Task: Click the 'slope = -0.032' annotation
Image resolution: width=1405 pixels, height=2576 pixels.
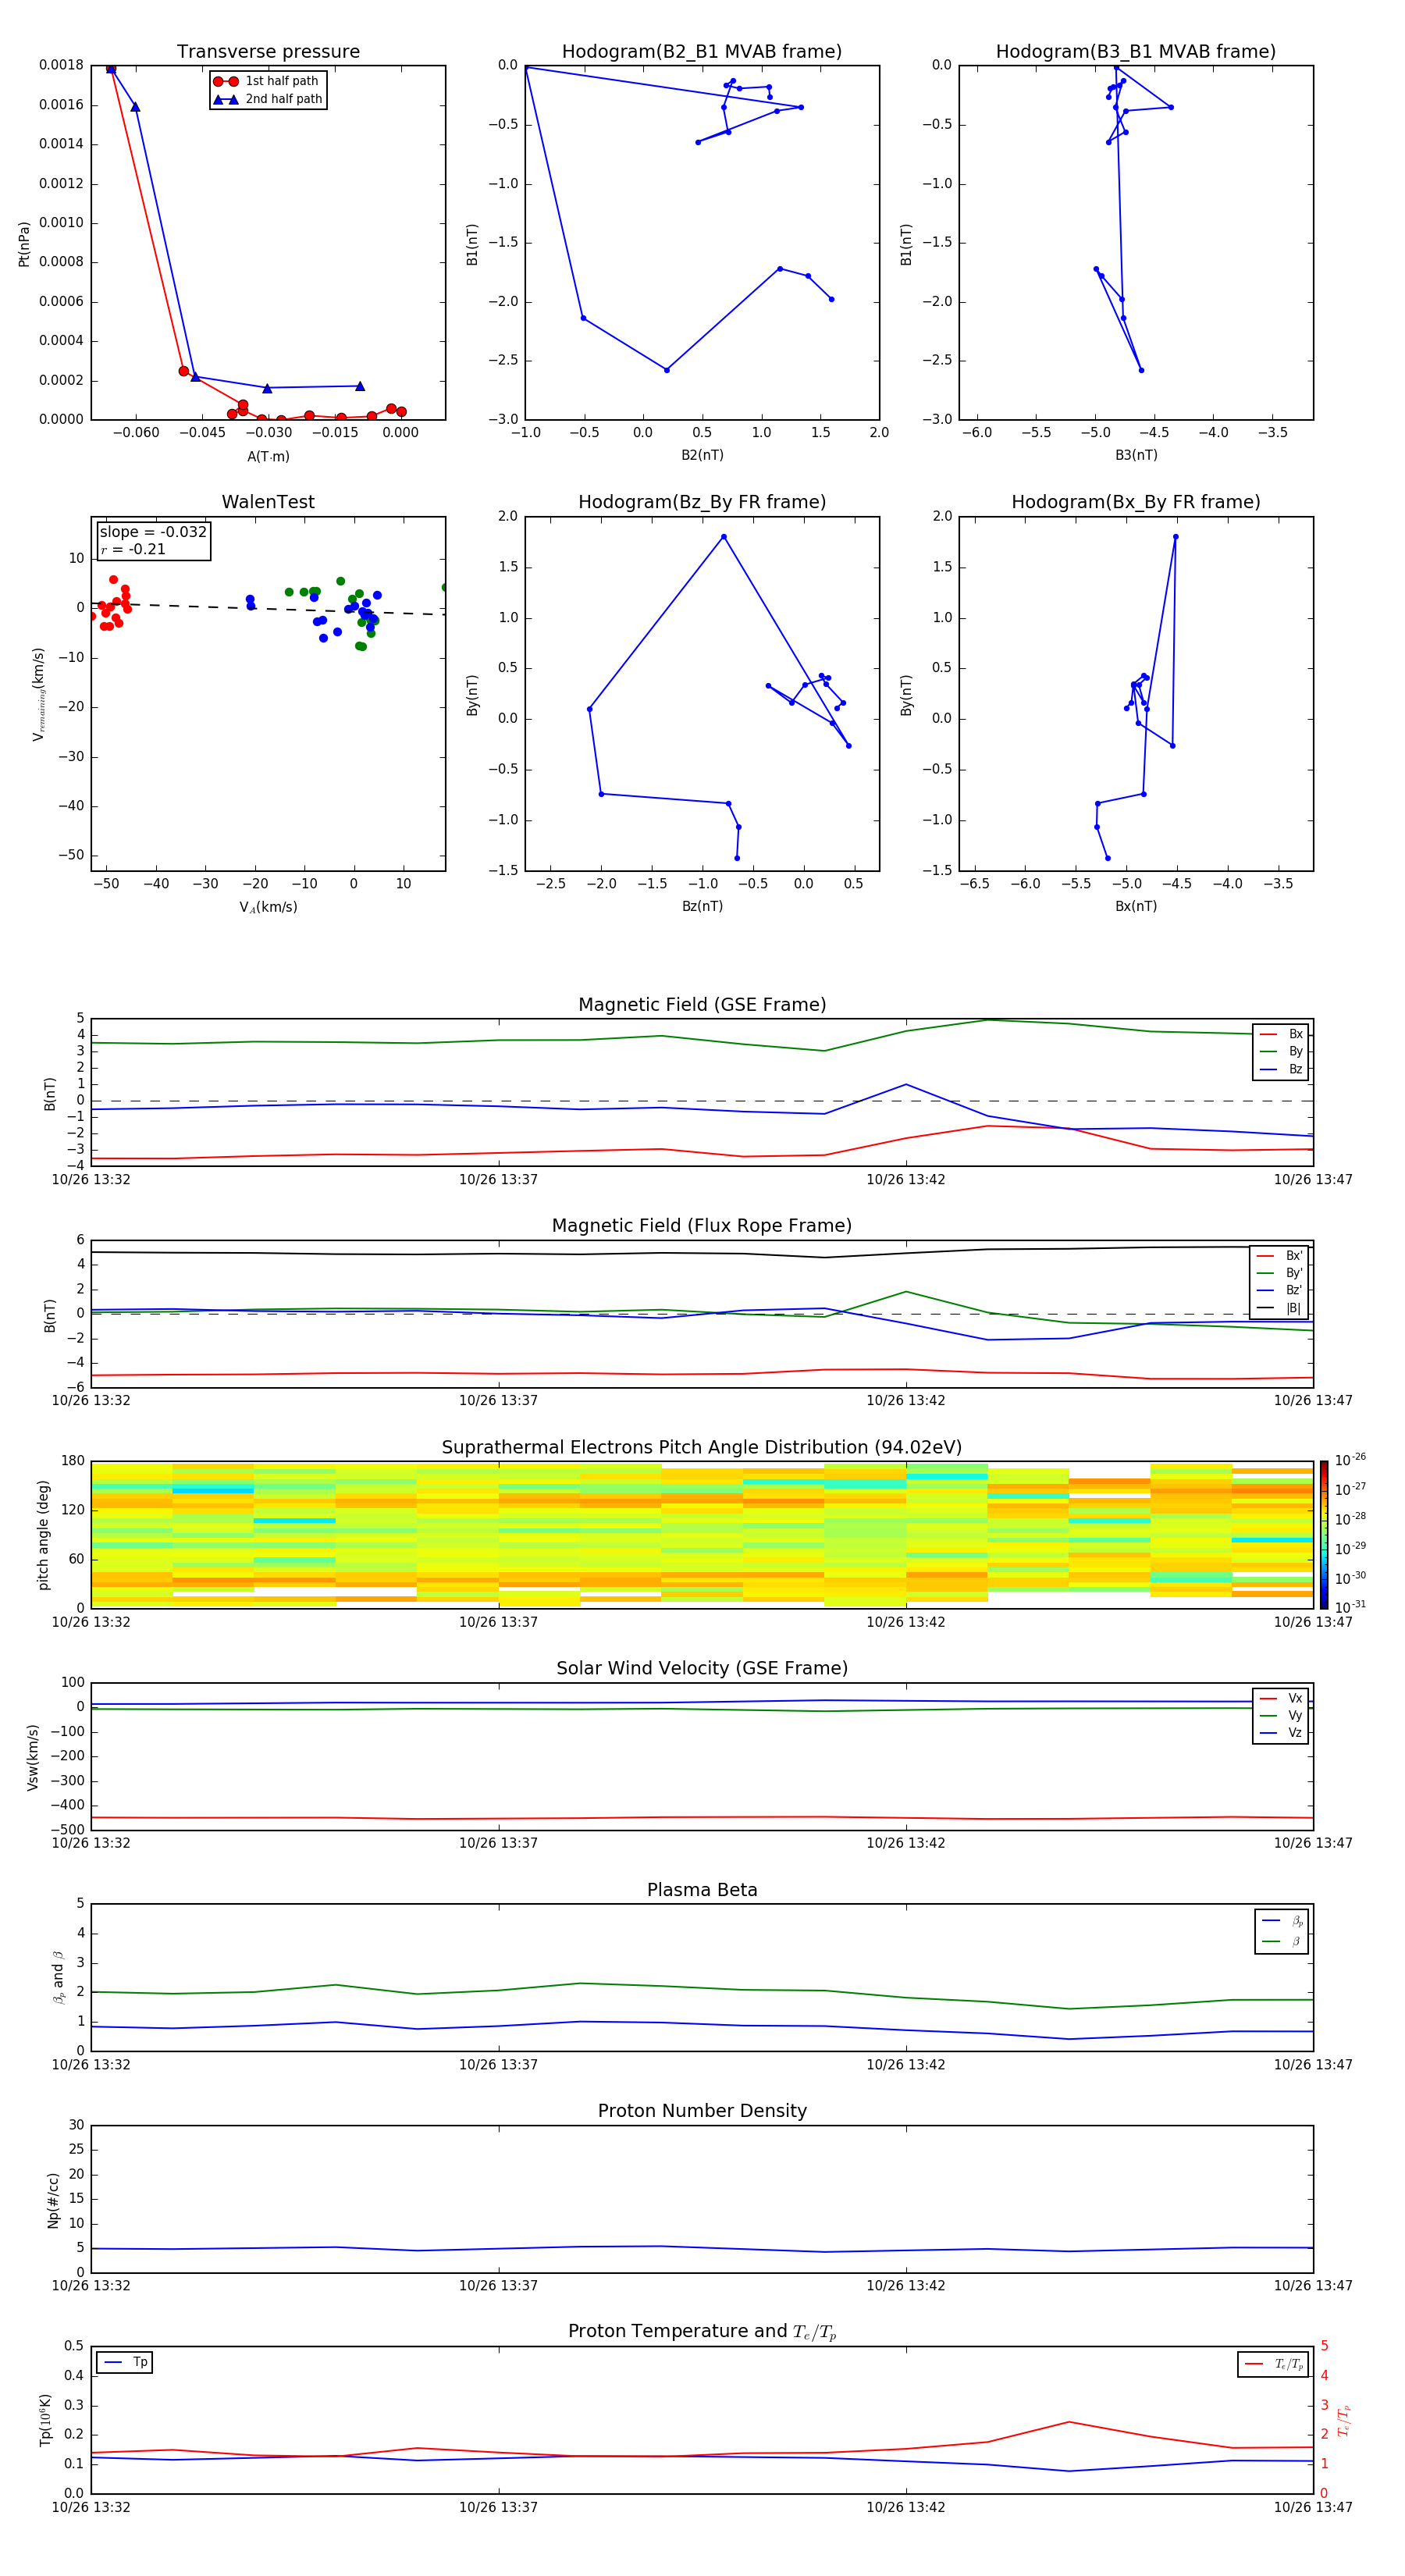Action: (153, 532)
